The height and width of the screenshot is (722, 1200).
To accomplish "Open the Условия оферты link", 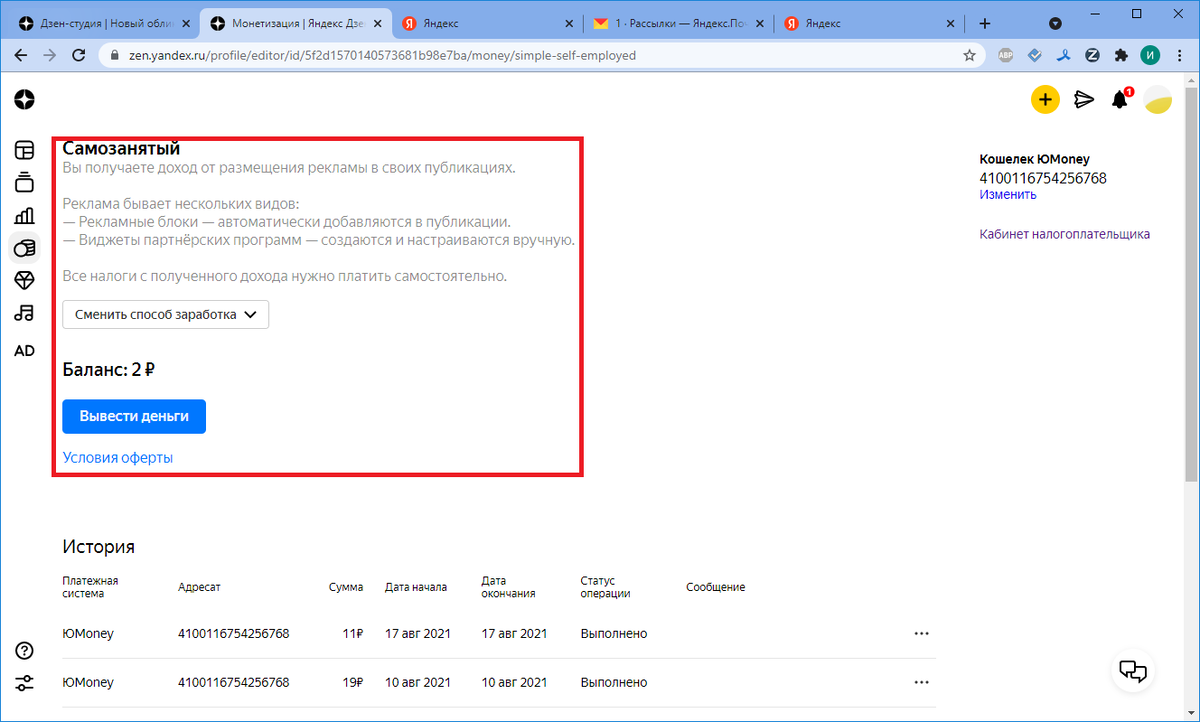I will (118, 457).
